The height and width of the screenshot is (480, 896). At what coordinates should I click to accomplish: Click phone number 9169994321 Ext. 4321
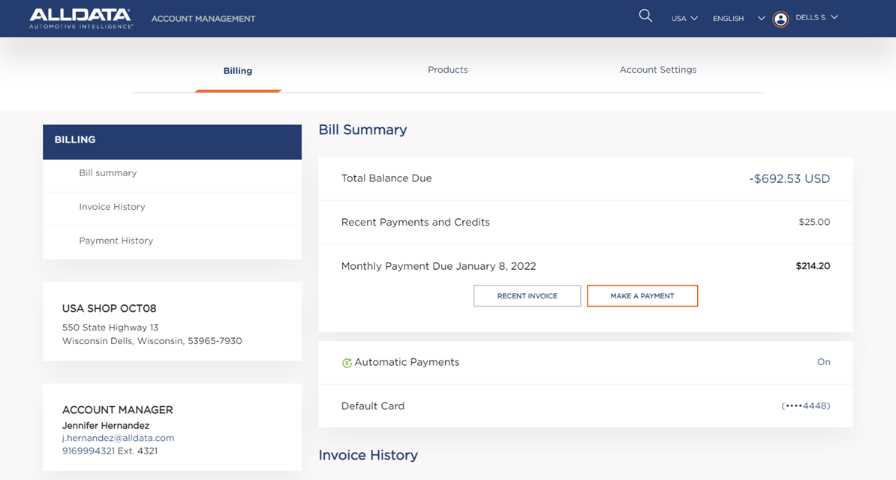pos(110,451)
